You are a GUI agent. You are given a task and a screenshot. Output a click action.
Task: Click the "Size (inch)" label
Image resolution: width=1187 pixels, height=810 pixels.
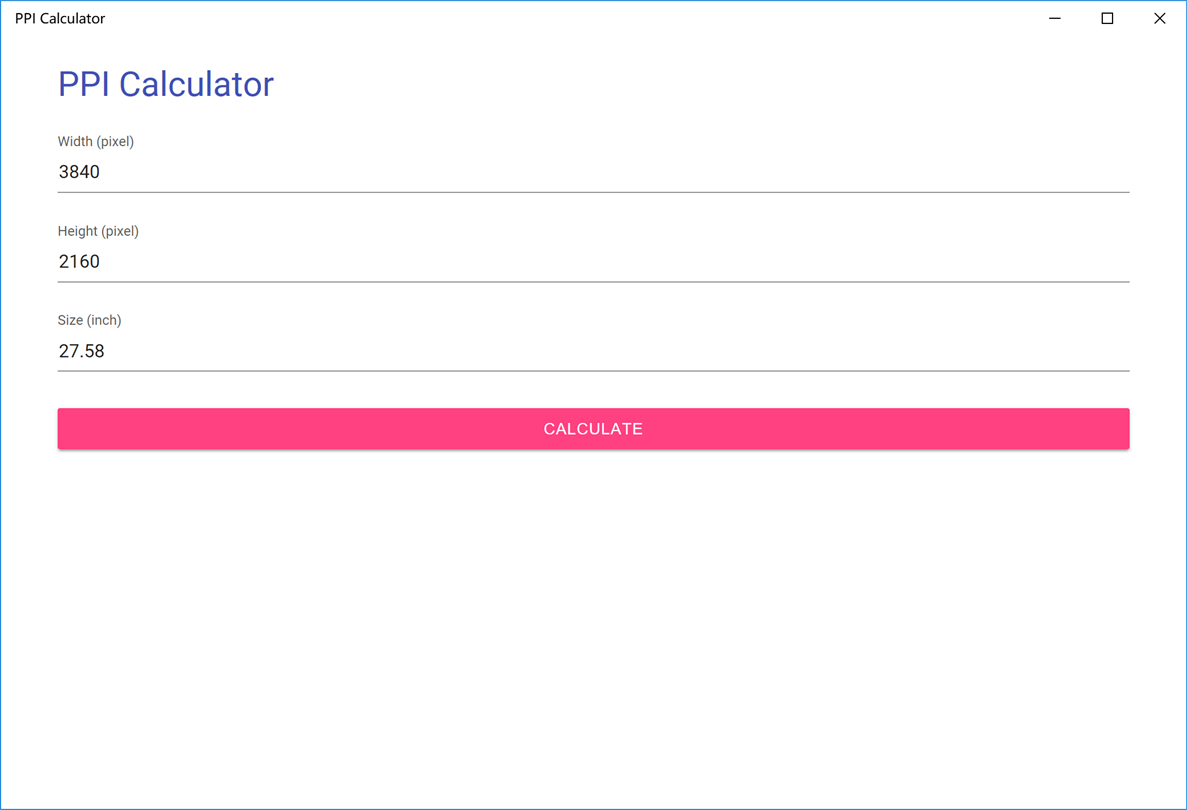click(89, 320)
